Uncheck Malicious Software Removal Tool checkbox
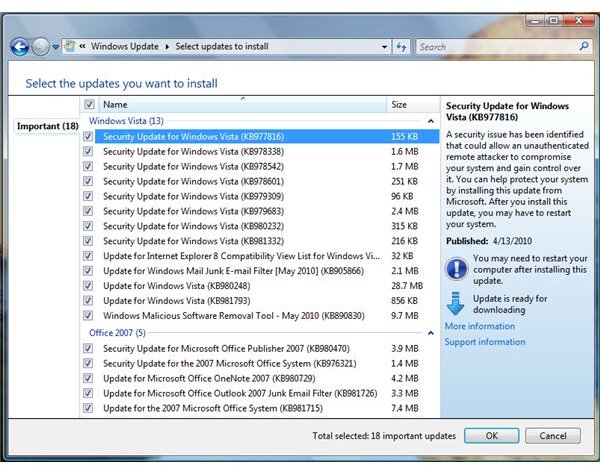 (88, 316)
